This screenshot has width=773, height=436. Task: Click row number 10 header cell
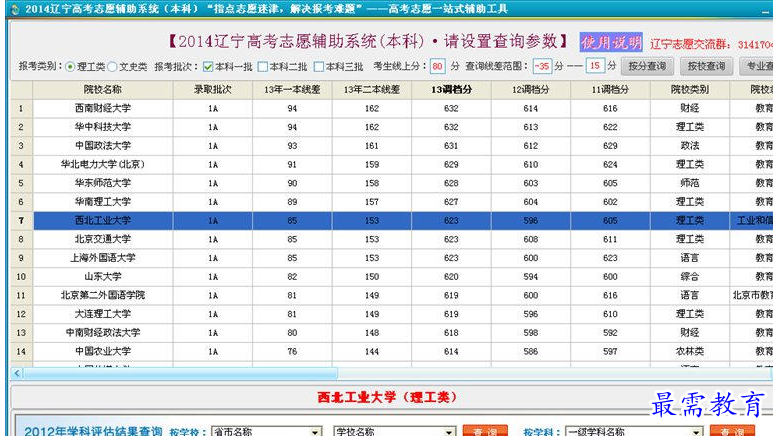[x=21, y=277]
